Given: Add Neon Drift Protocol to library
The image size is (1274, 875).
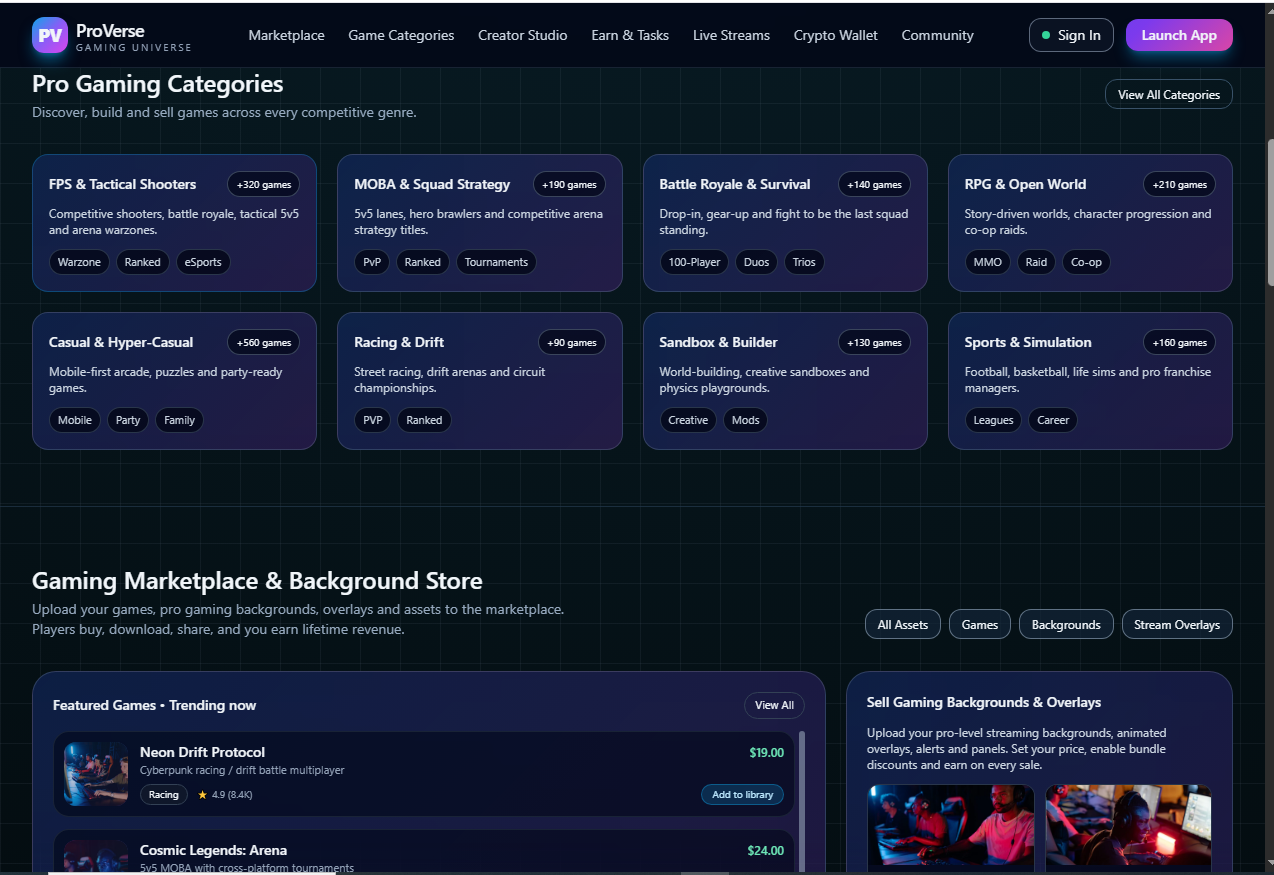Looking at the screenshot, I should coord(742,795).
